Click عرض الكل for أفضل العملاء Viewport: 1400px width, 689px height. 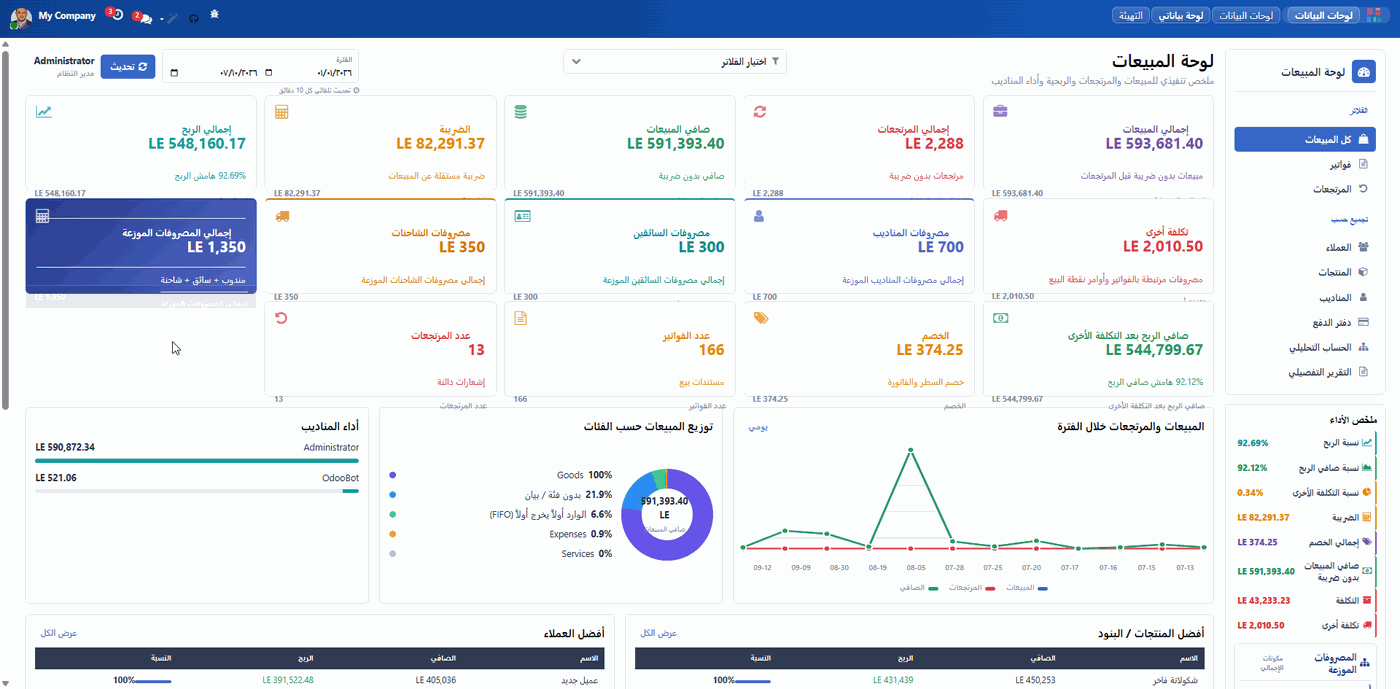59,633
